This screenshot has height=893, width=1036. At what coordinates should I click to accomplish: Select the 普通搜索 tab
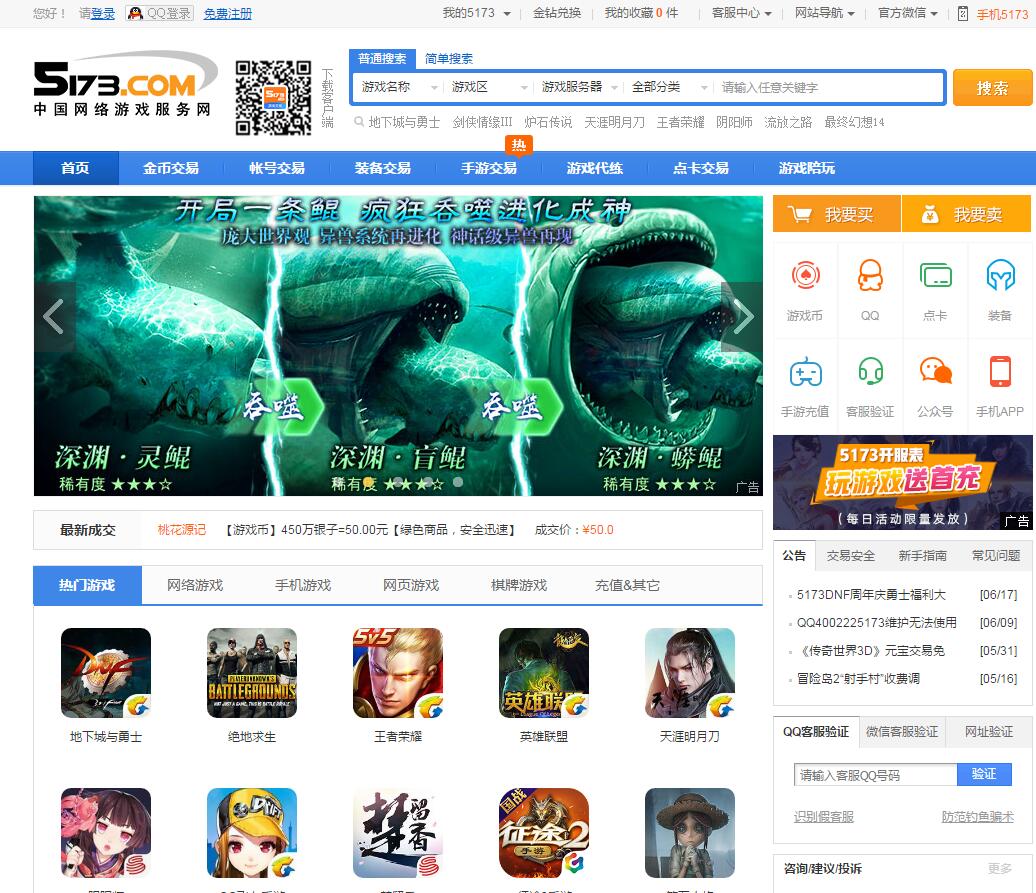click(382, 59)
